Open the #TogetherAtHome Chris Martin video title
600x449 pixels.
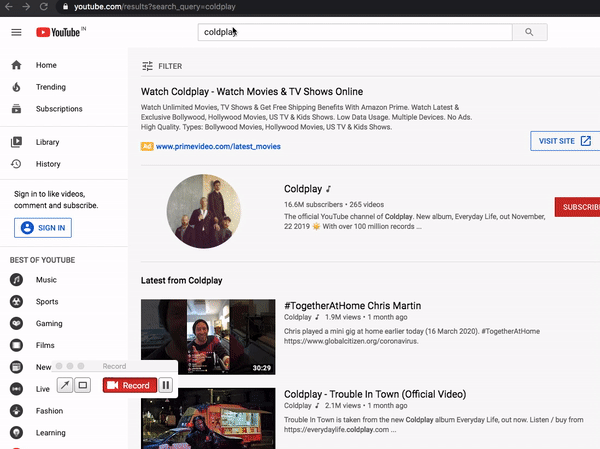pyautogui.click(x=352, y=305)
